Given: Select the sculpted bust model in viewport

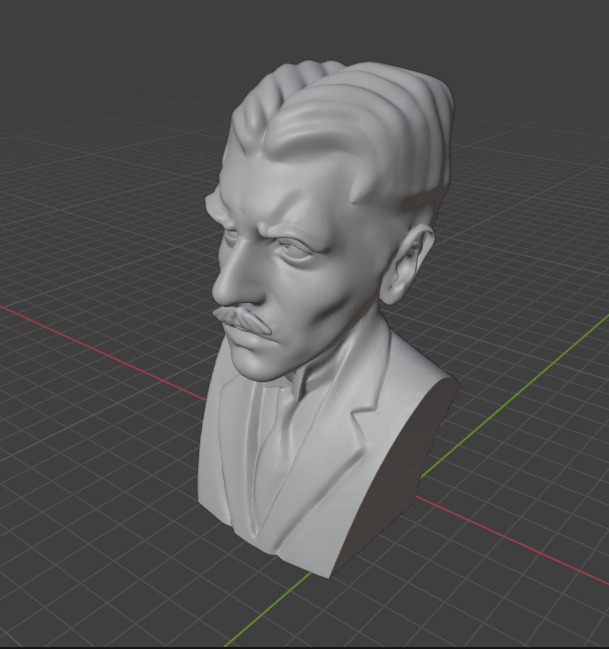Looking at the screenshot, I should (327, 319).
